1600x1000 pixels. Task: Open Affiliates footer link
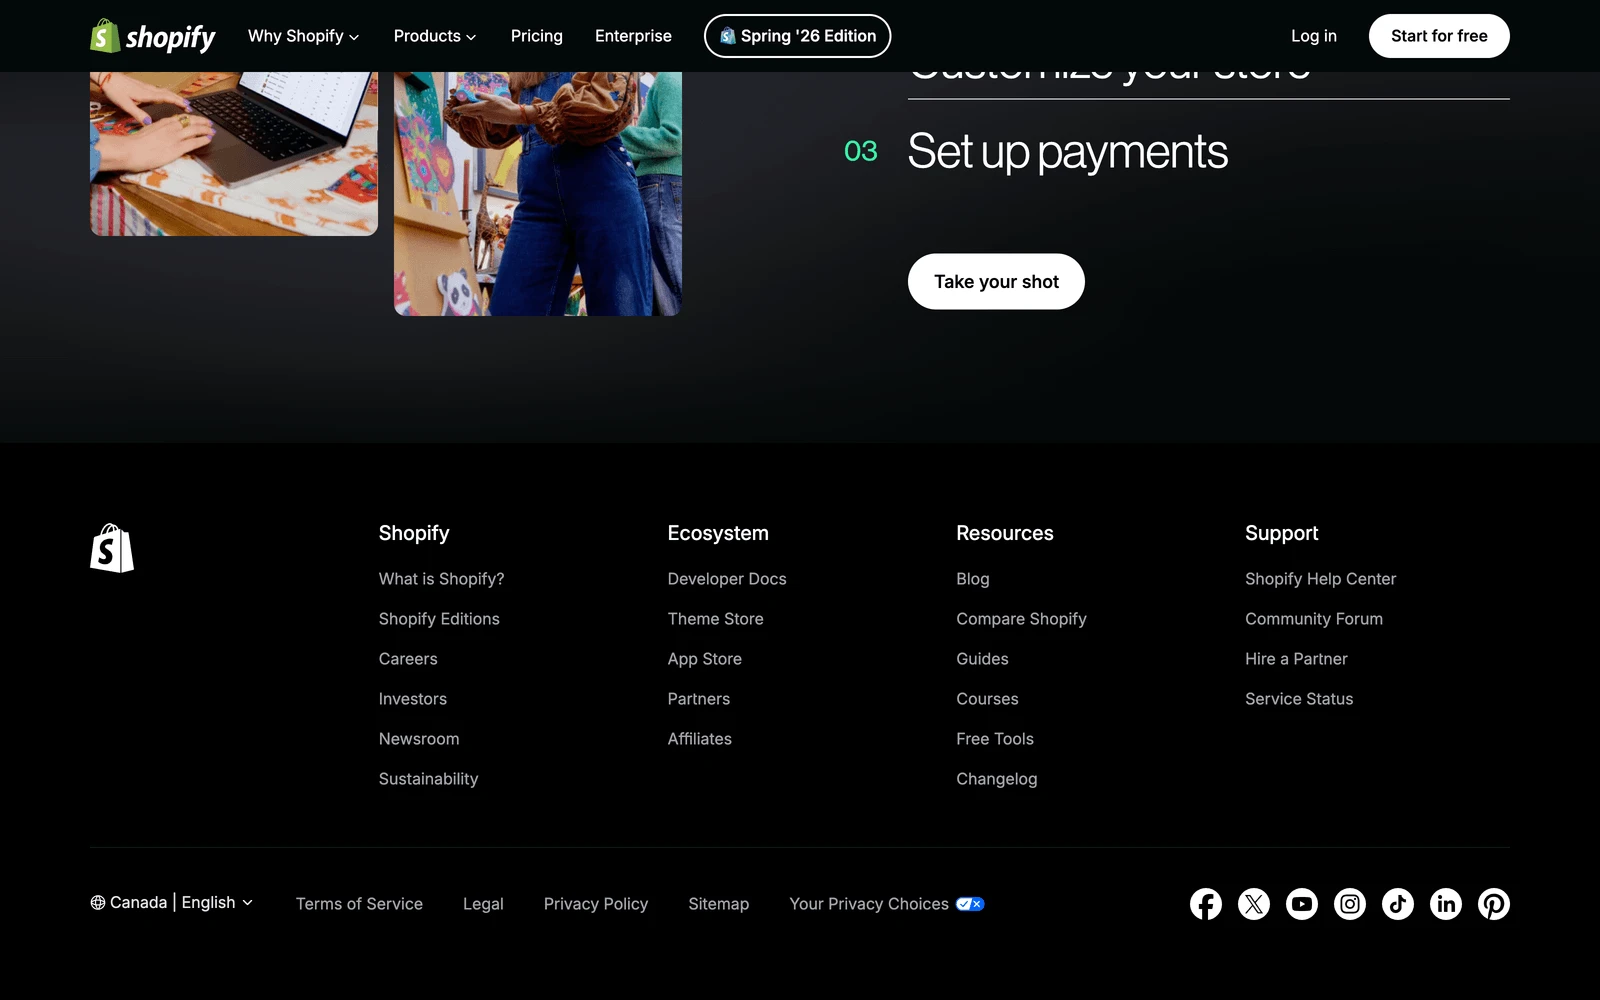point(700,739)
